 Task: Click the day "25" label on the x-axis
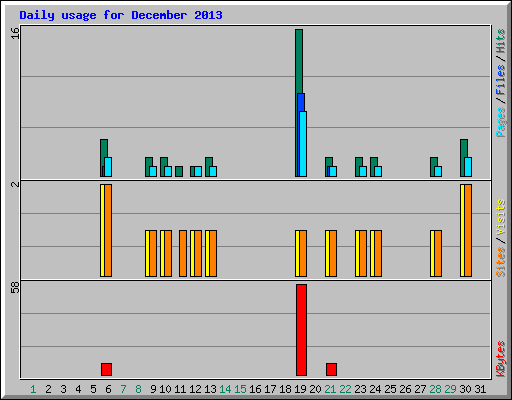coord(390,389)
